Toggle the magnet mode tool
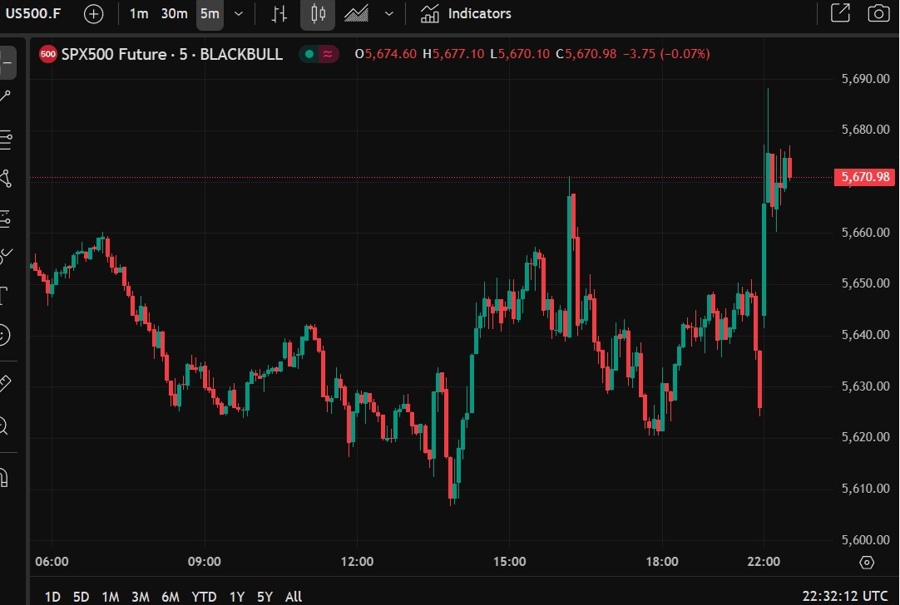Screen dimensions: 900x605 click(4, 476)
